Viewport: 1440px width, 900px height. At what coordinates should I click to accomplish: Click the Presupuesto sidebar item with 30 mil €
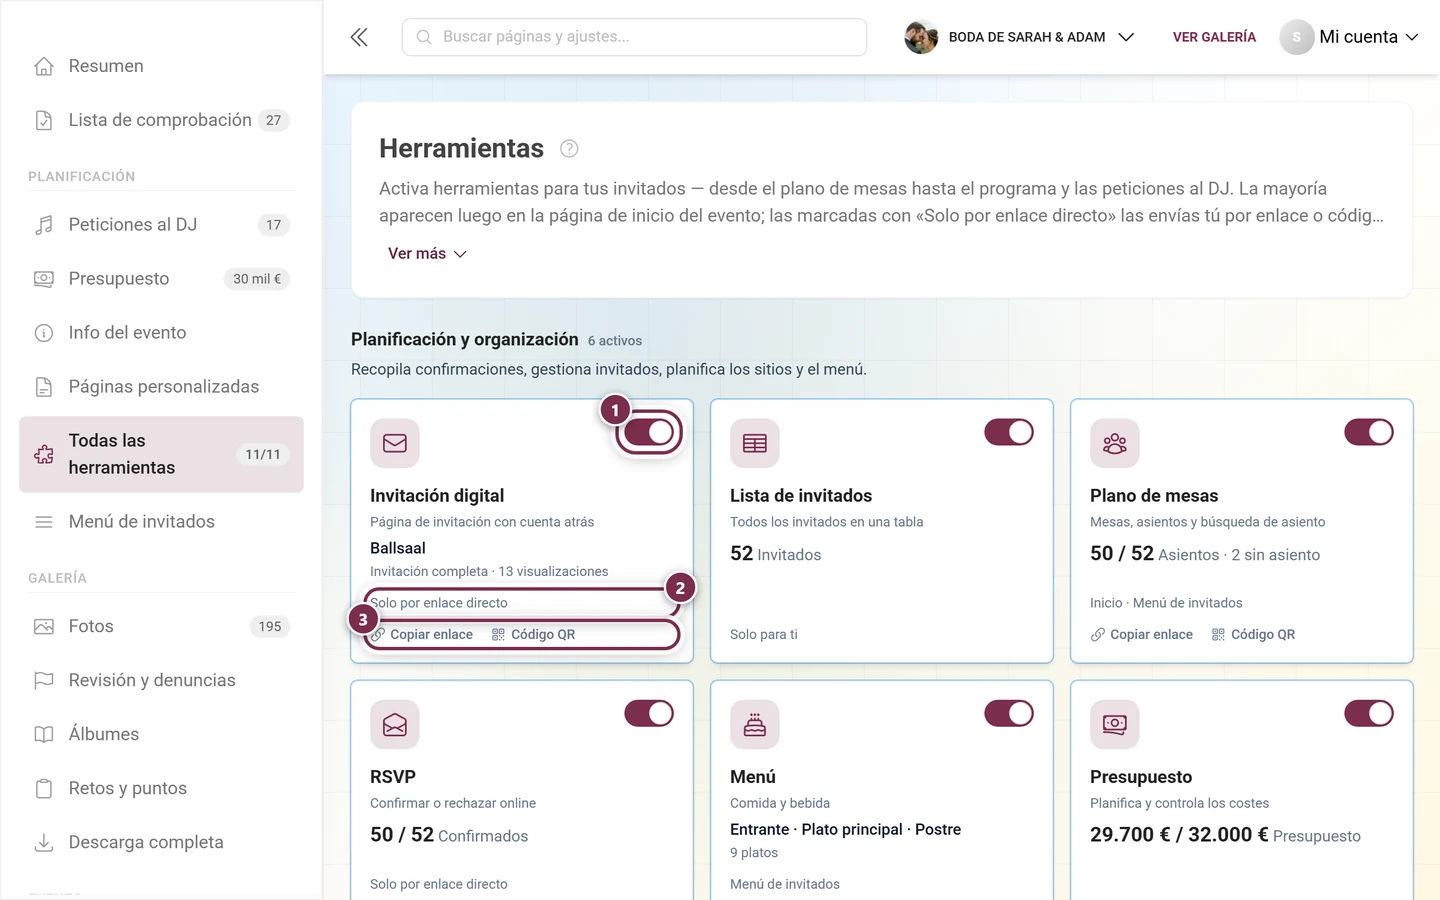(x=161, y=279)
